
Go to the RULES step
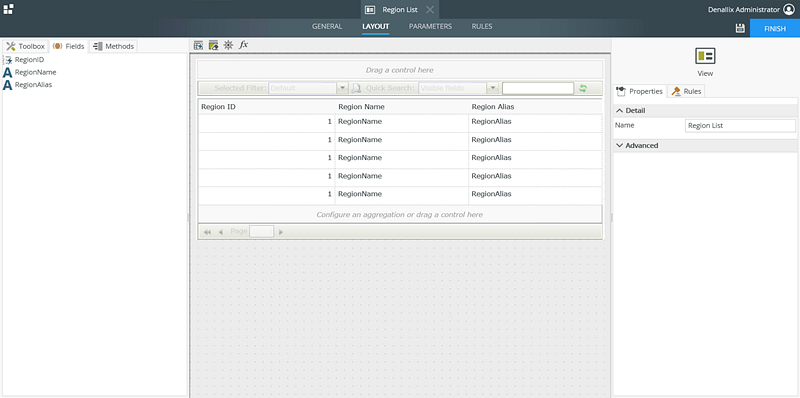pyautogui.click(x=482, y=27)
